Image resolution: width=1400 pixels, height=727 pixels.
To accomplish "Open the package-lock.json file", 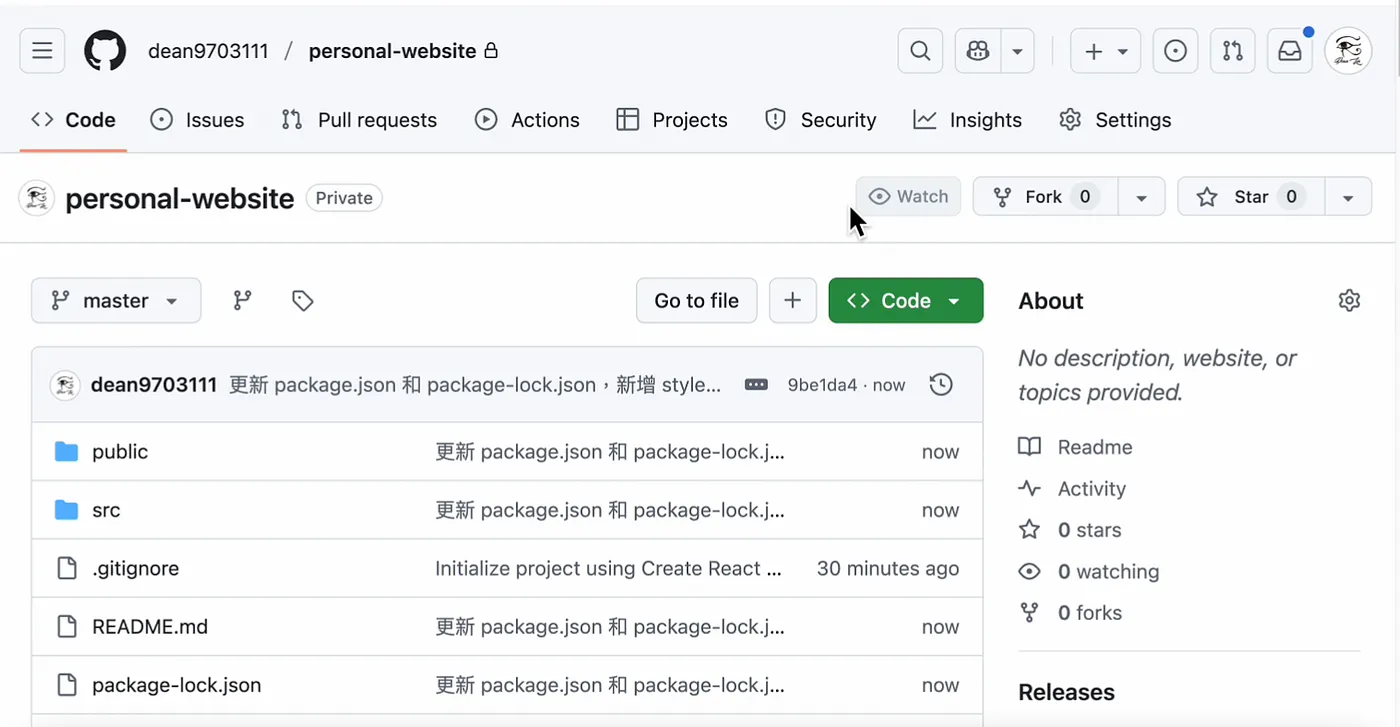I will click(176, 686).
